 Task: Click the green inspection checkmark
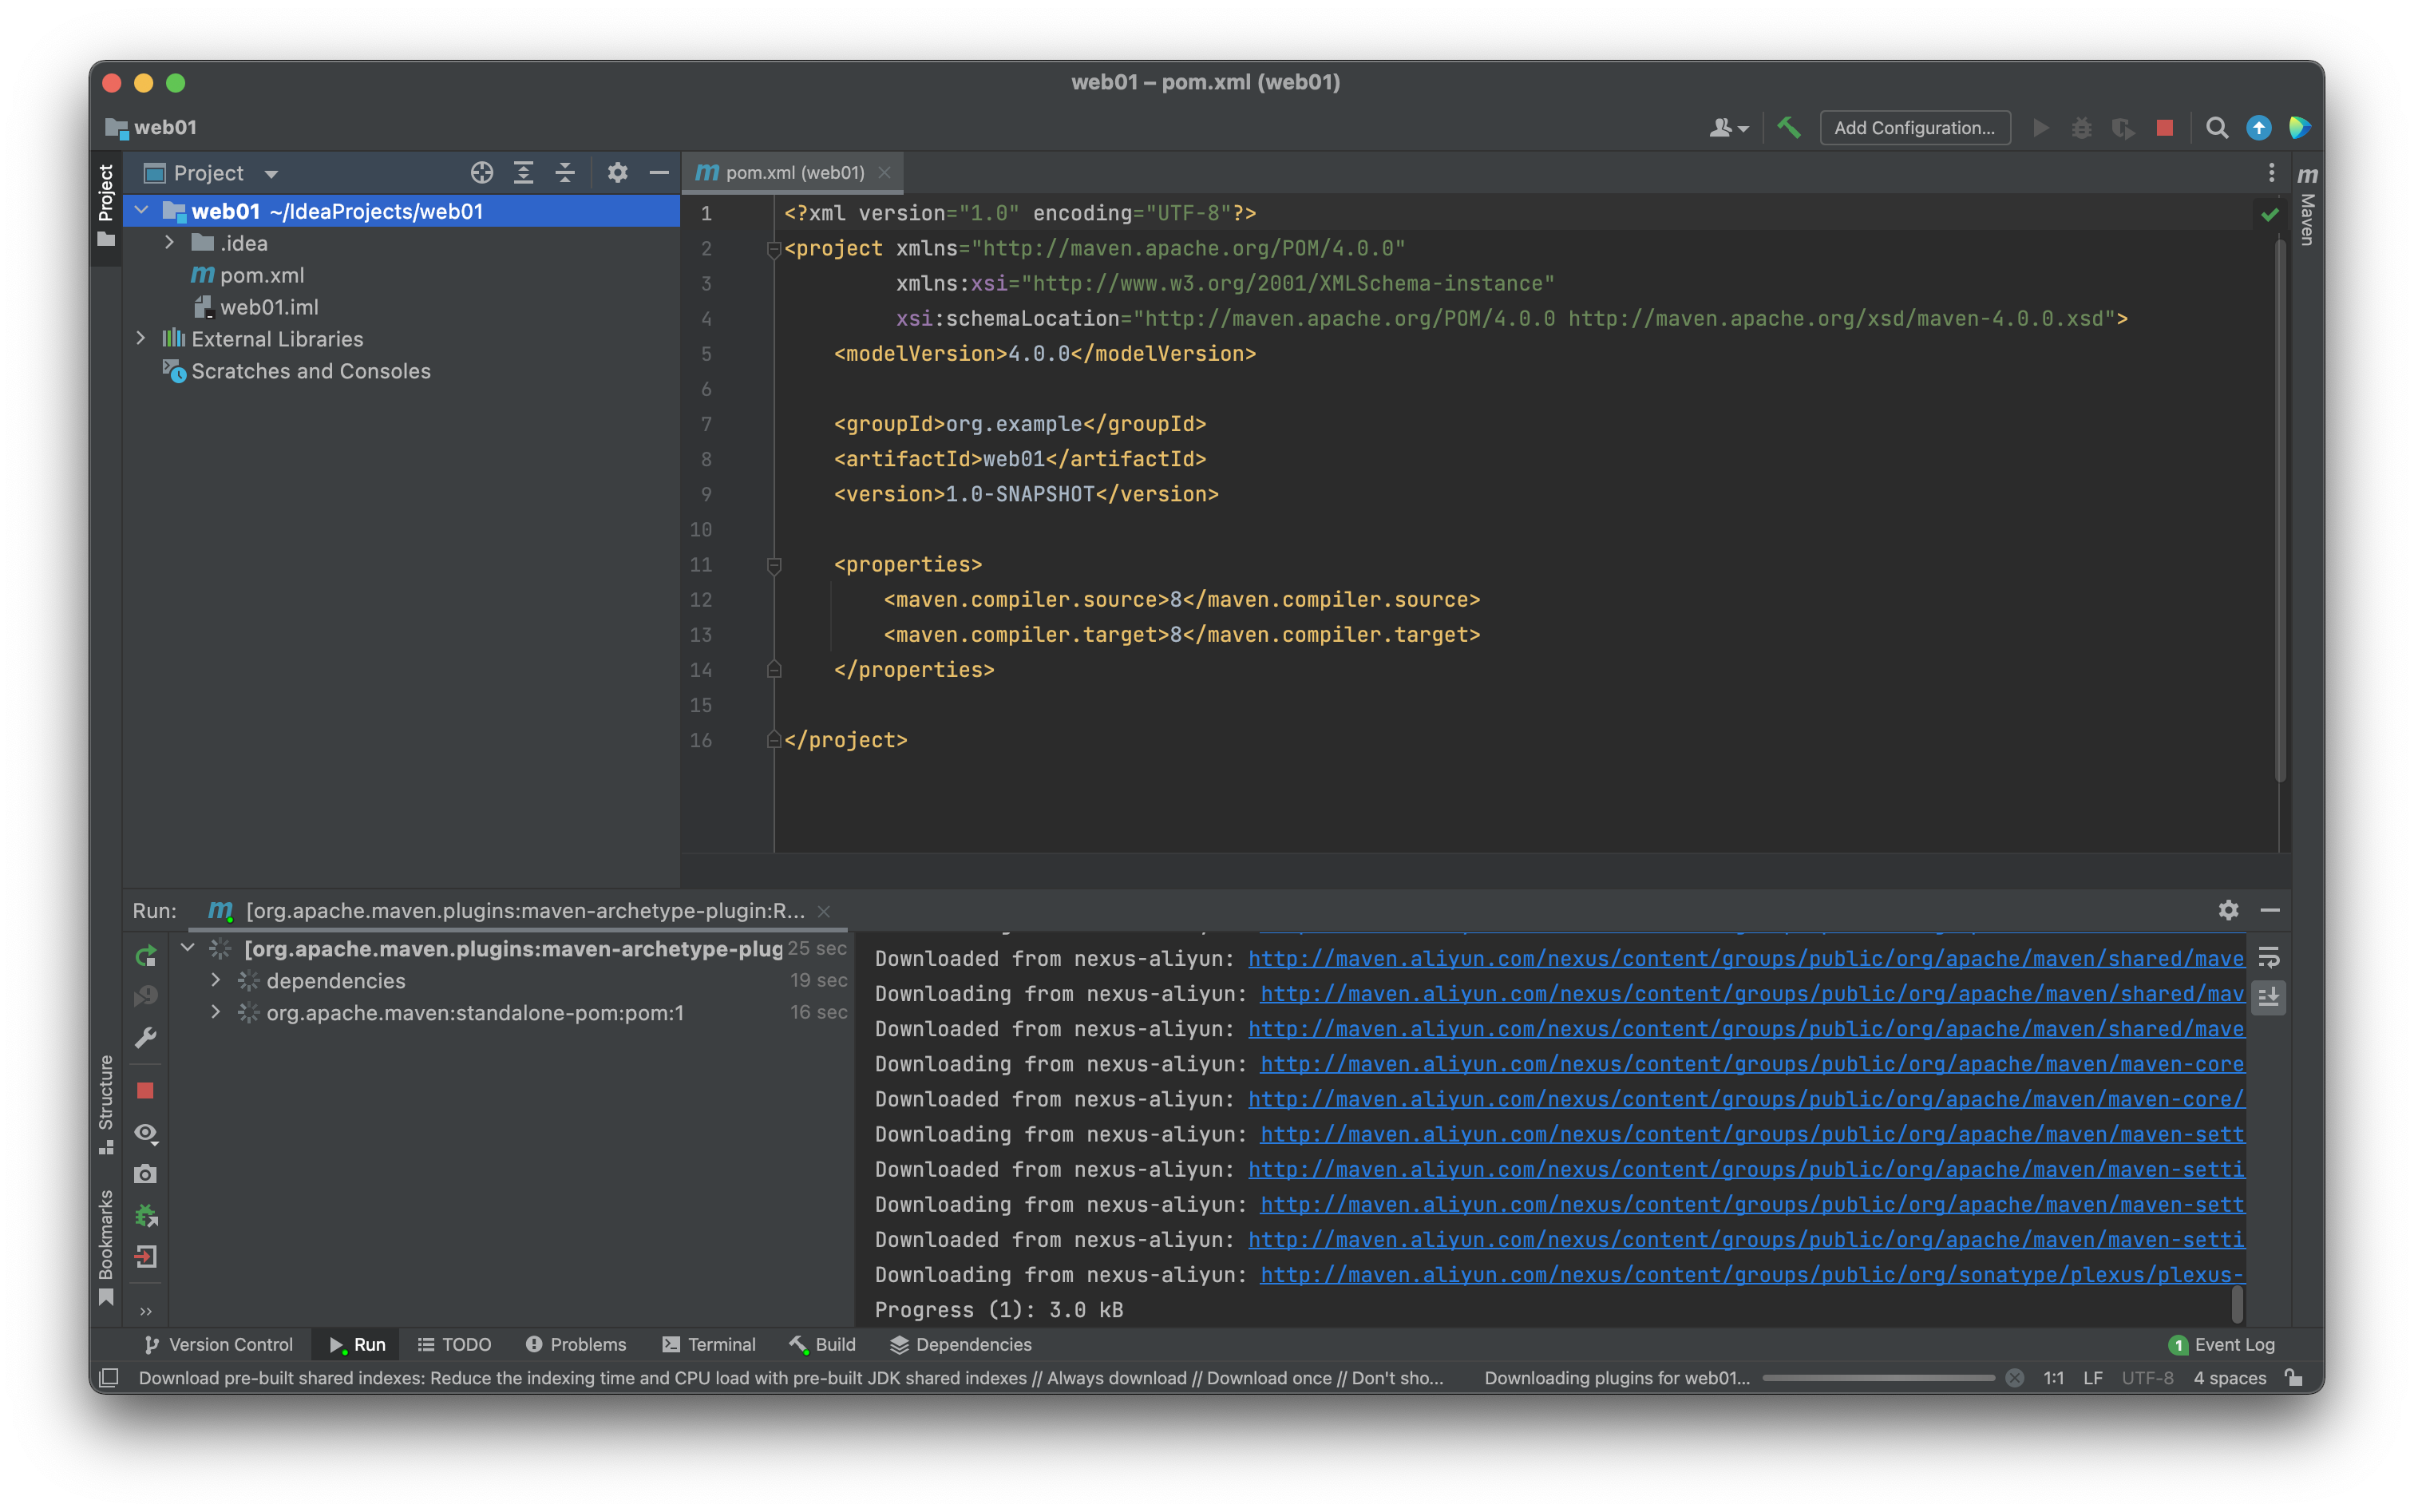[2270, 214]
